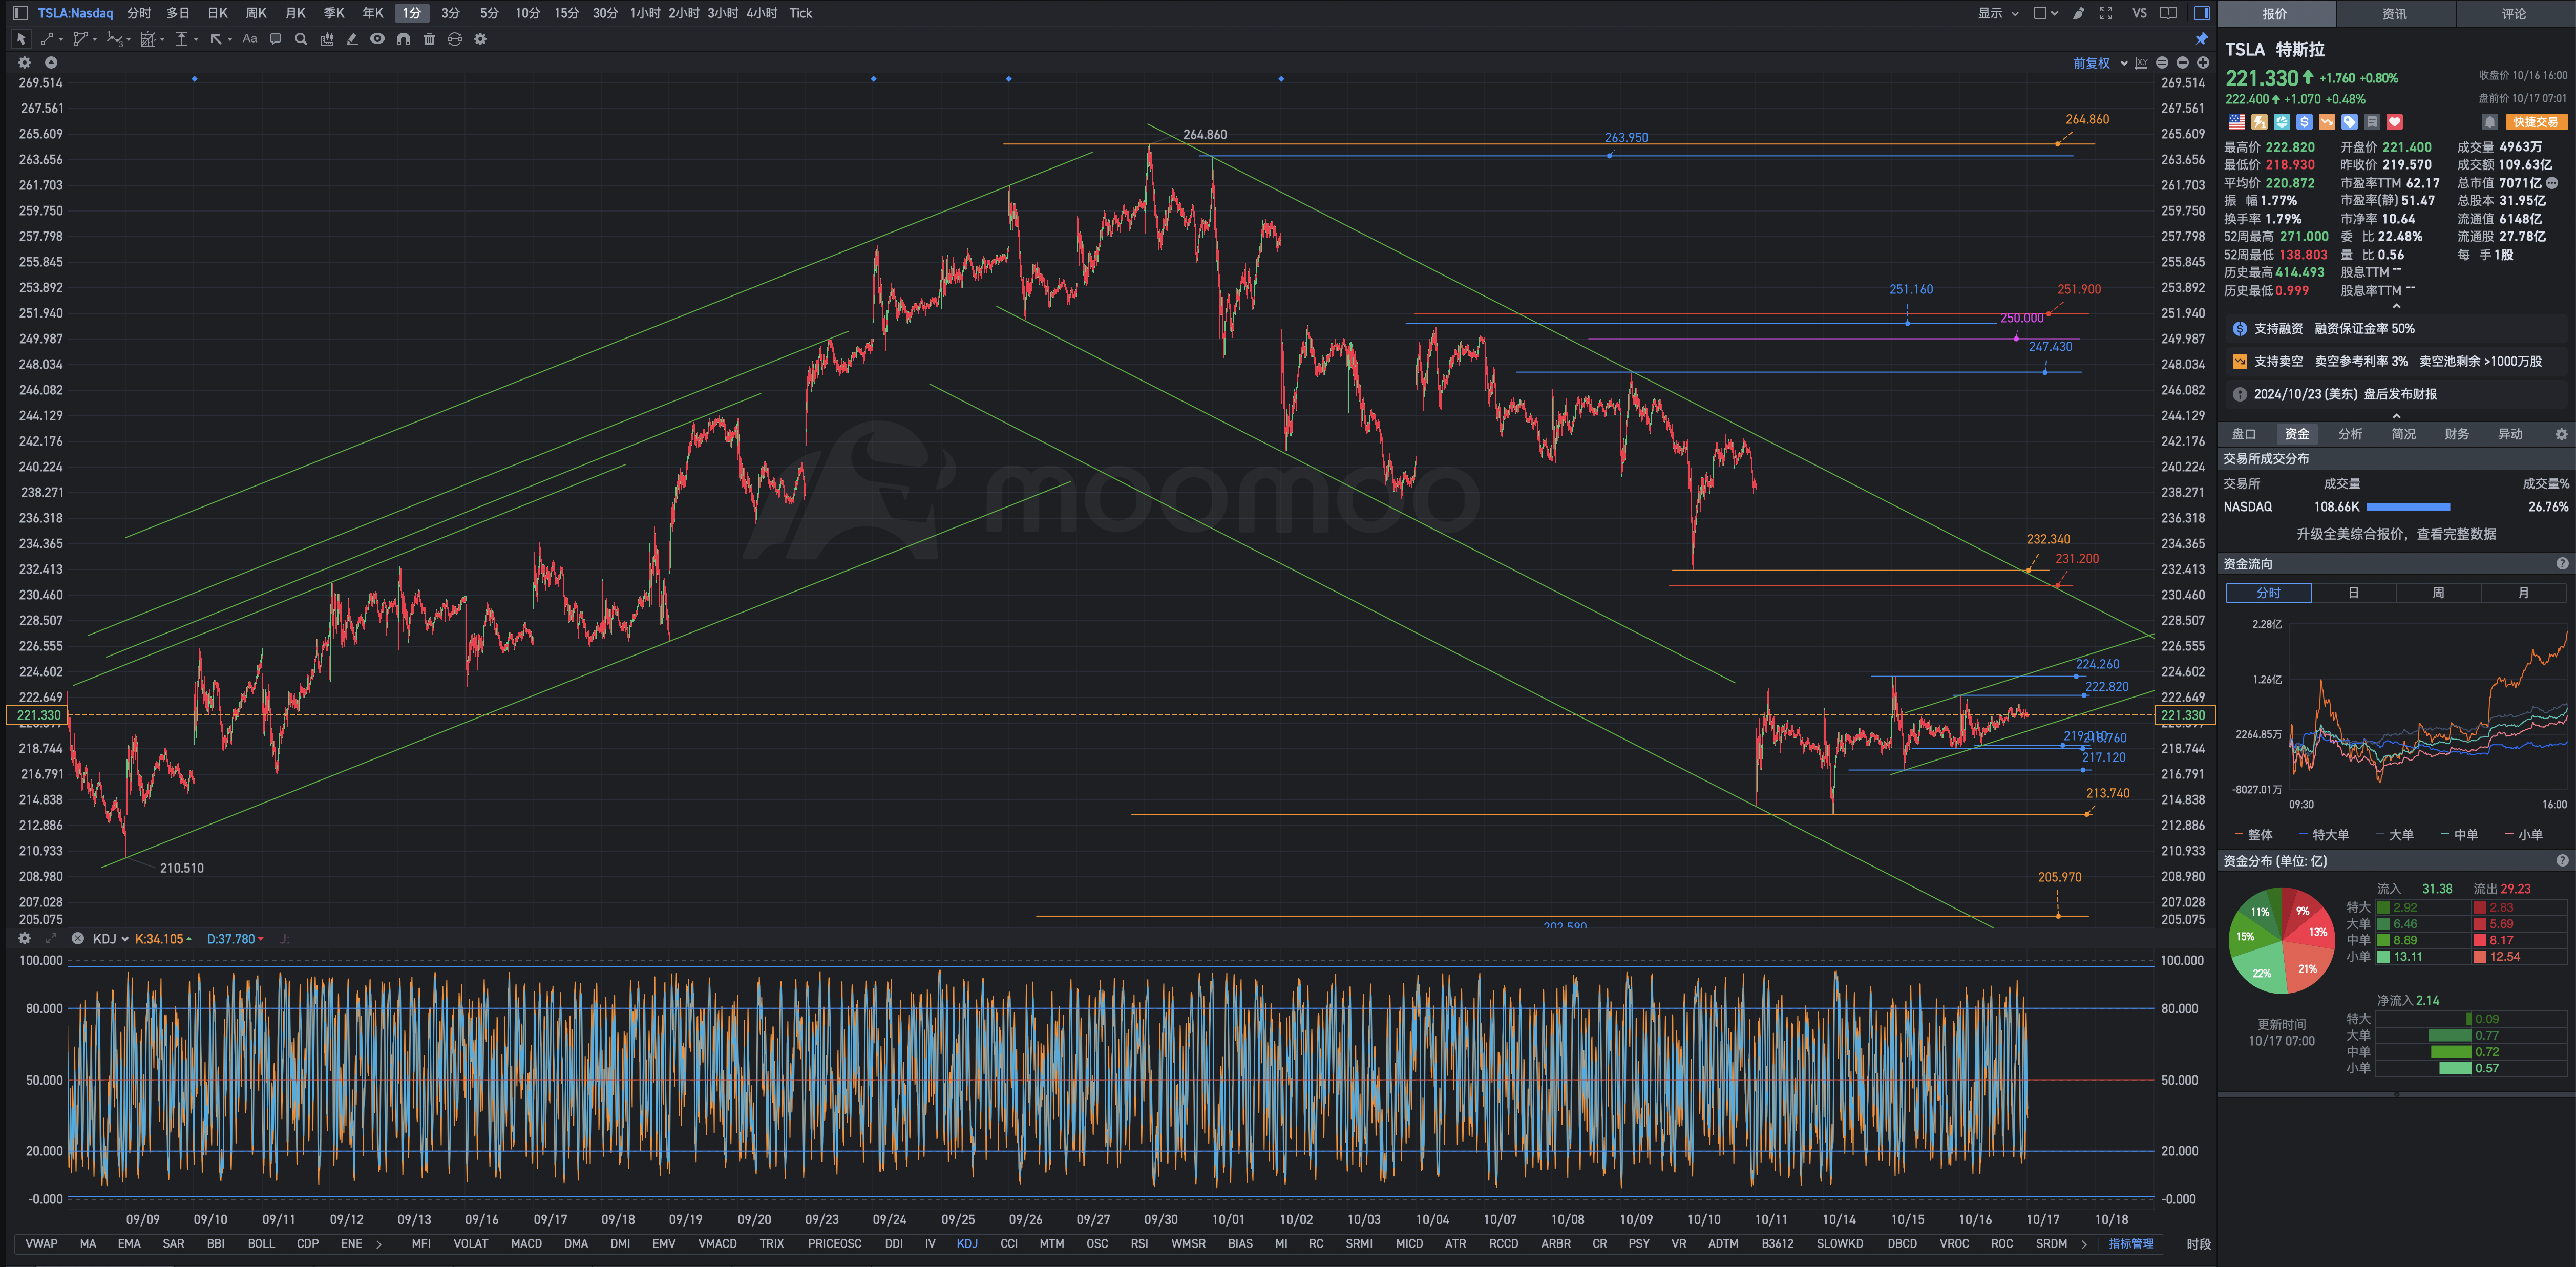The image size is (2576, 1267).
Task: Select the trend line drawing tool
Action: point(47,39)
